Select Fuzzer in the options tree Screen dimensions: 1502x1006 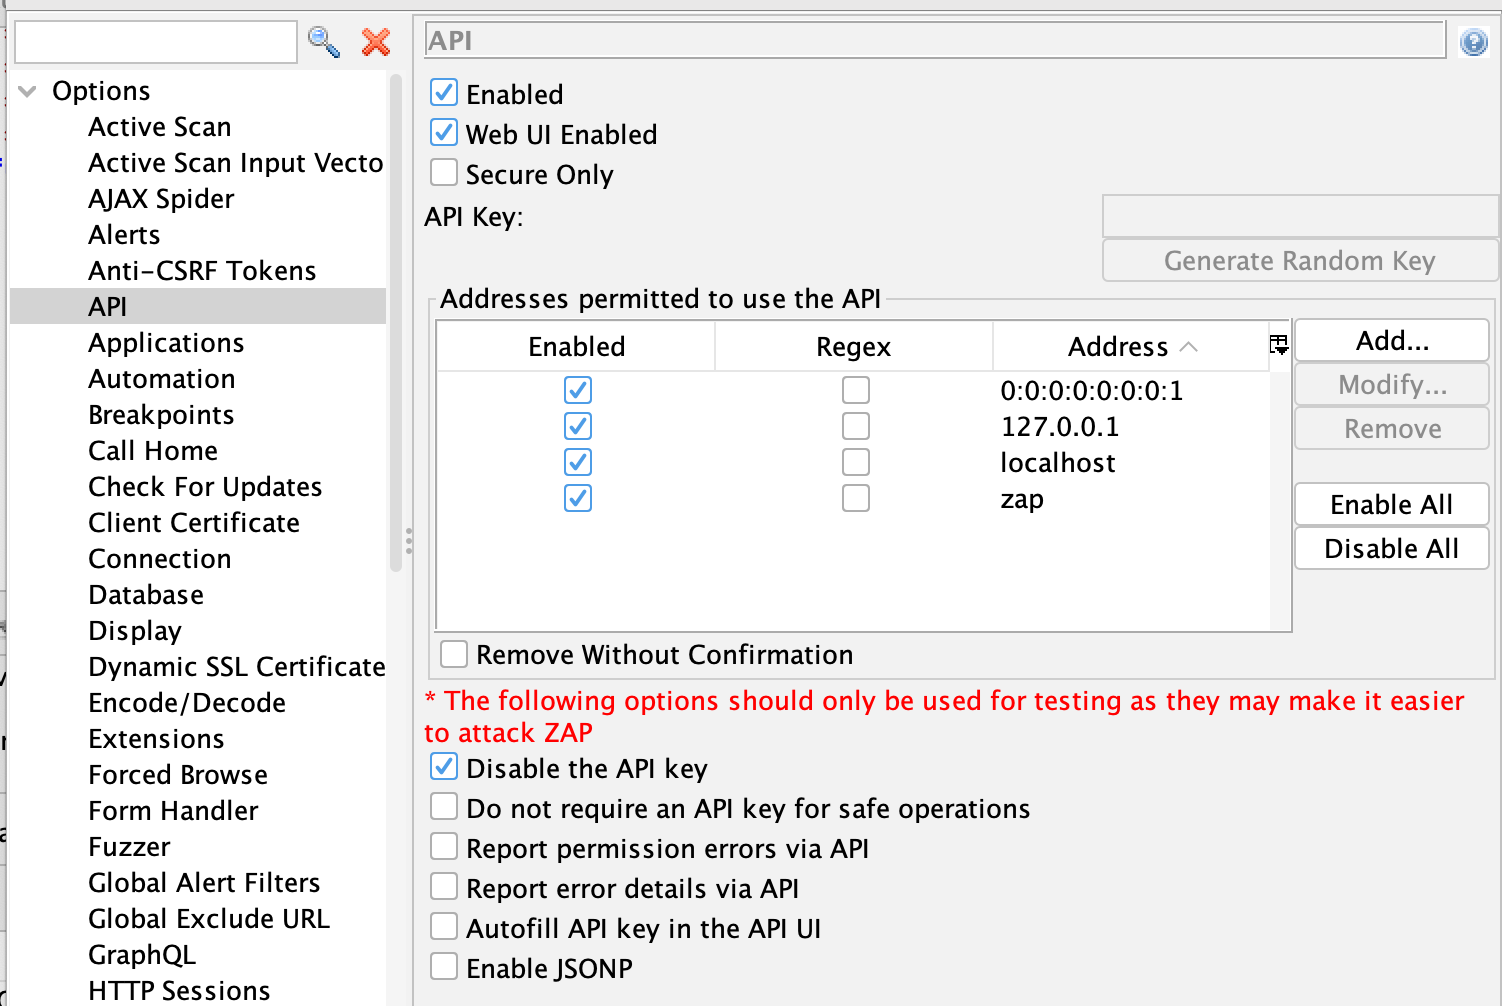pos(128,846)
